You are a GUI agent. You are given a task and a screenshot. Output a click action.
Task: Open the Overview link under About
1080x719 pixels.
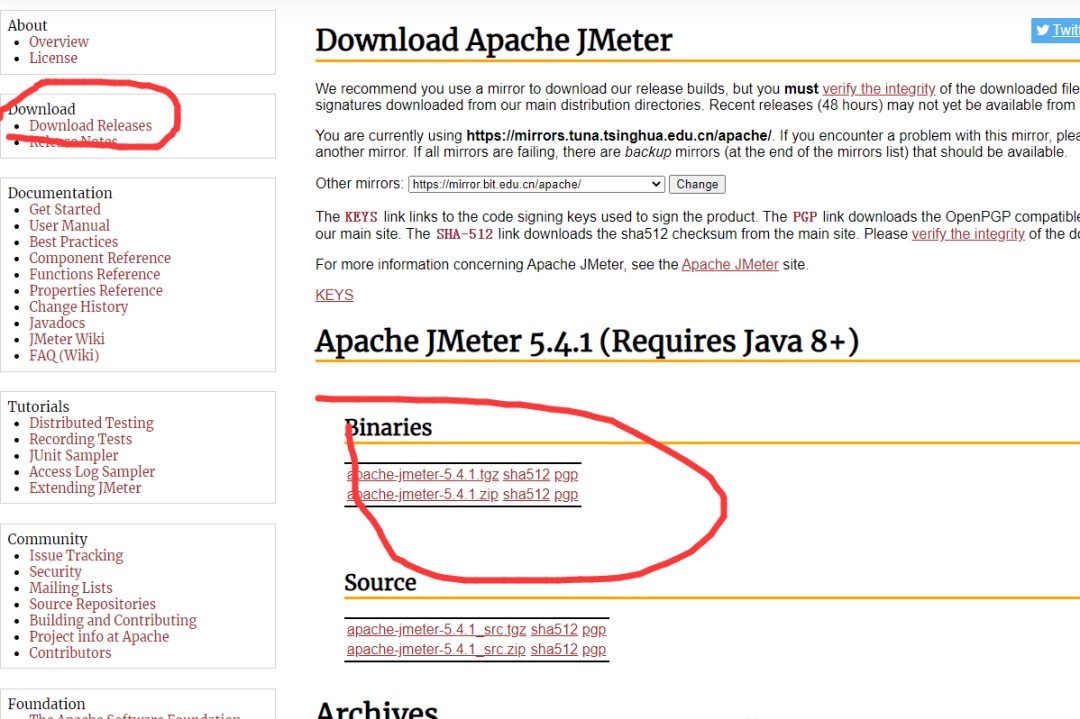pyautogui.click(x=59, y=42)
